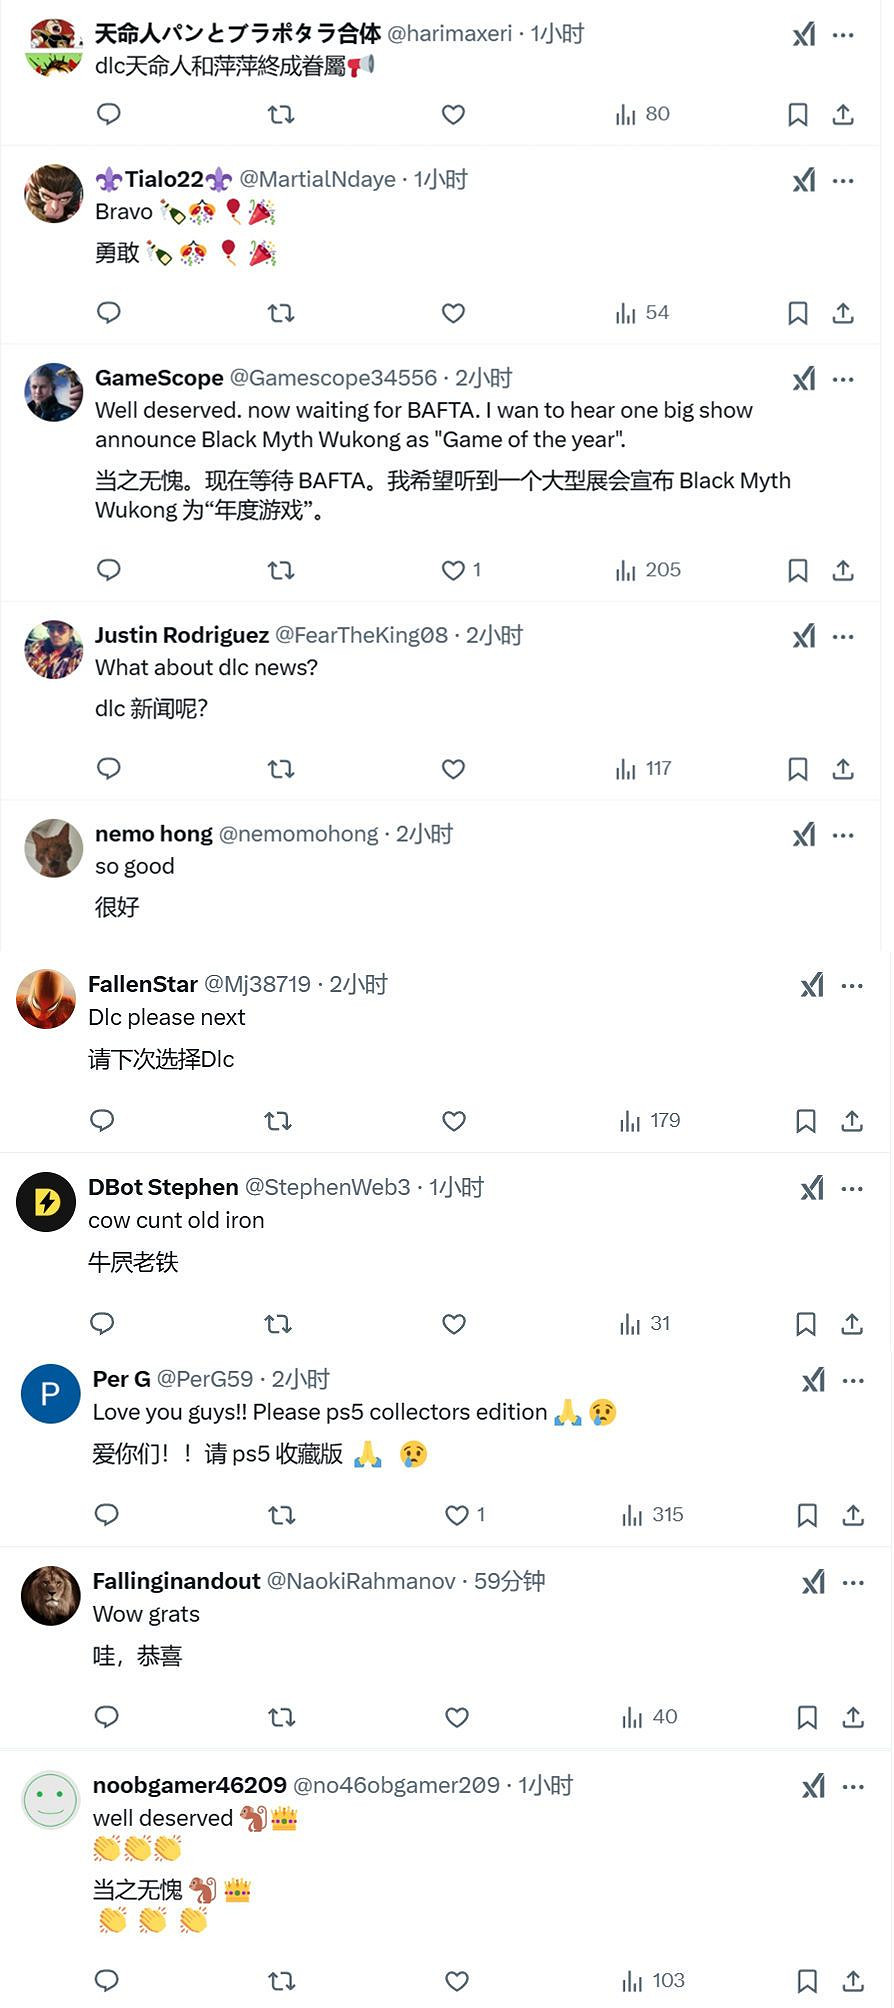Click Fallinginandout's lion profile picture
Viewport: 894px width, 2008px height.
click(50, 1596)
